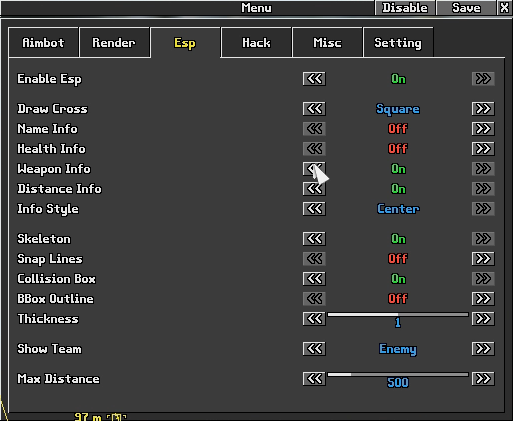The image size is (513, 421).
Task: Click the right arrow for Distance Info
Action: point(483,189)
